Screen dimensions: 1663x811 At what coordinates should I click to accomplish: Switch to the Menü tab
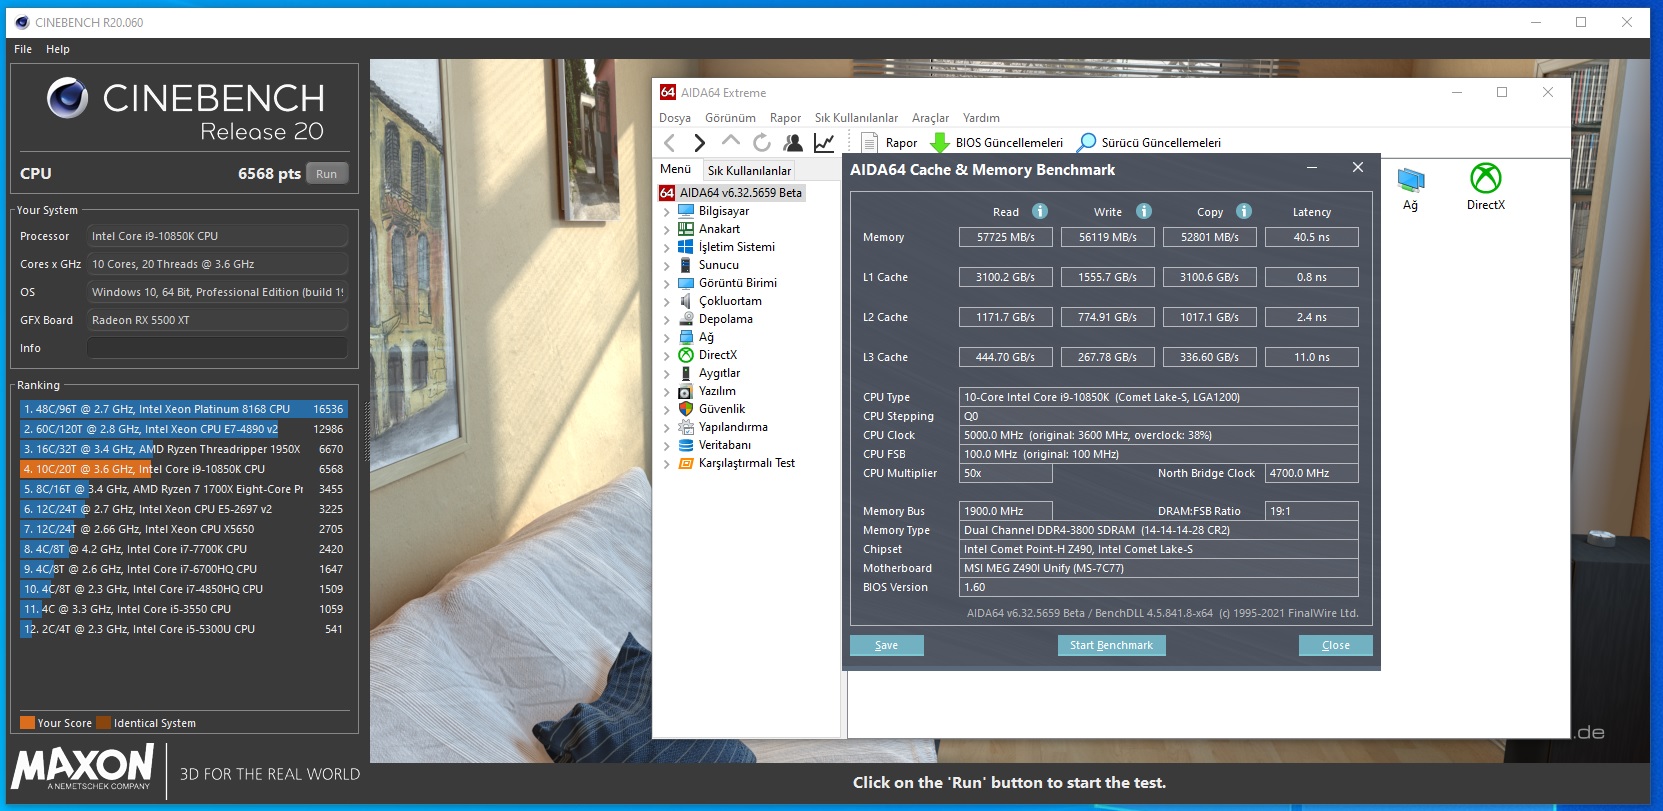pyautogui.click(x=675, y=169)
